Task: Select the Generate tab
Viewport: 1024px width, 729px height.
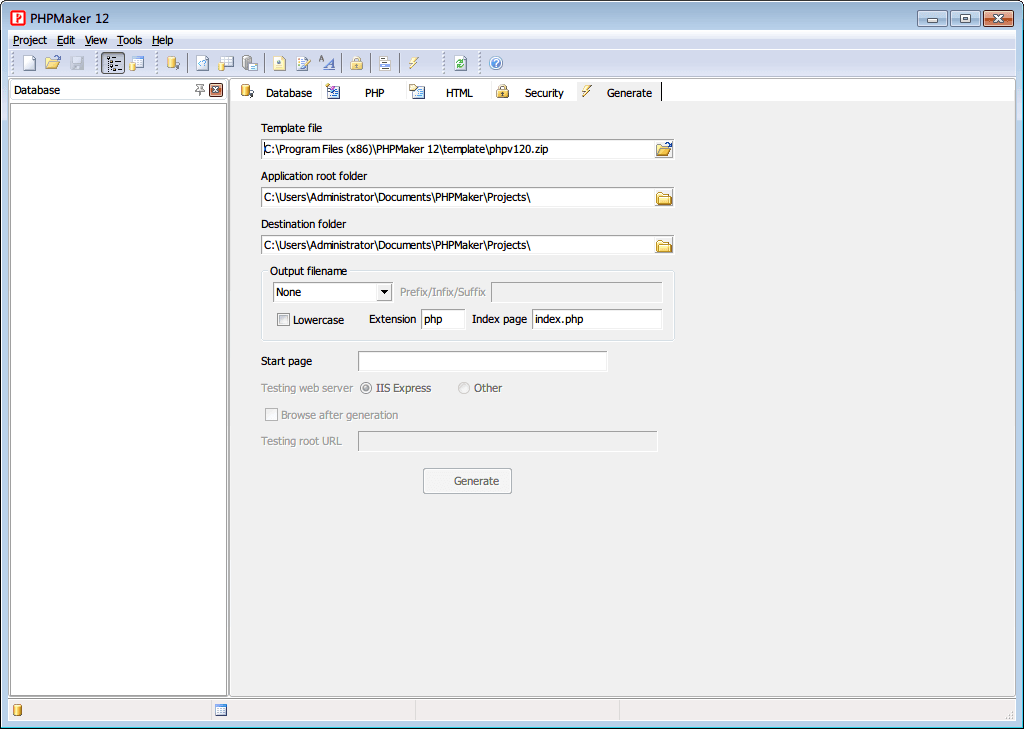Action: (617, 92)
